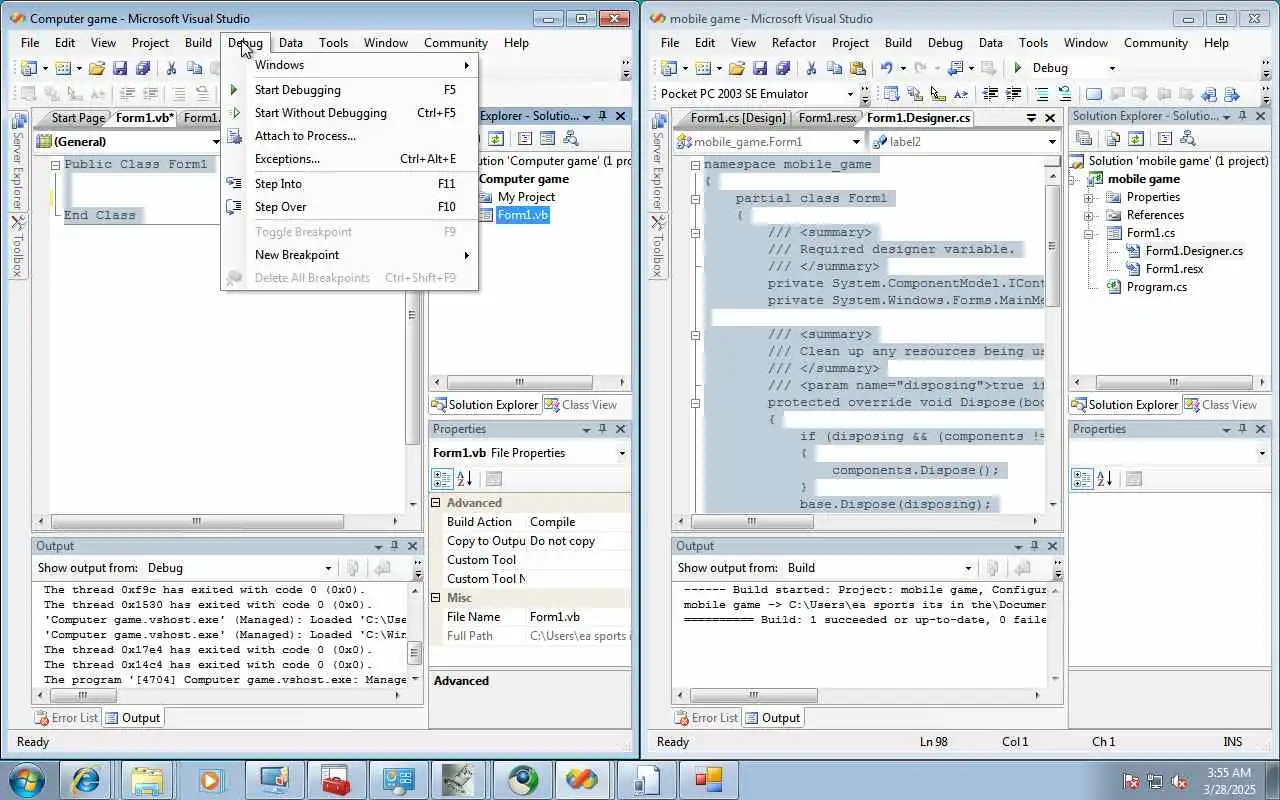
Task: Open label2 member dropdown in code editor
Action: point(1052,142)
